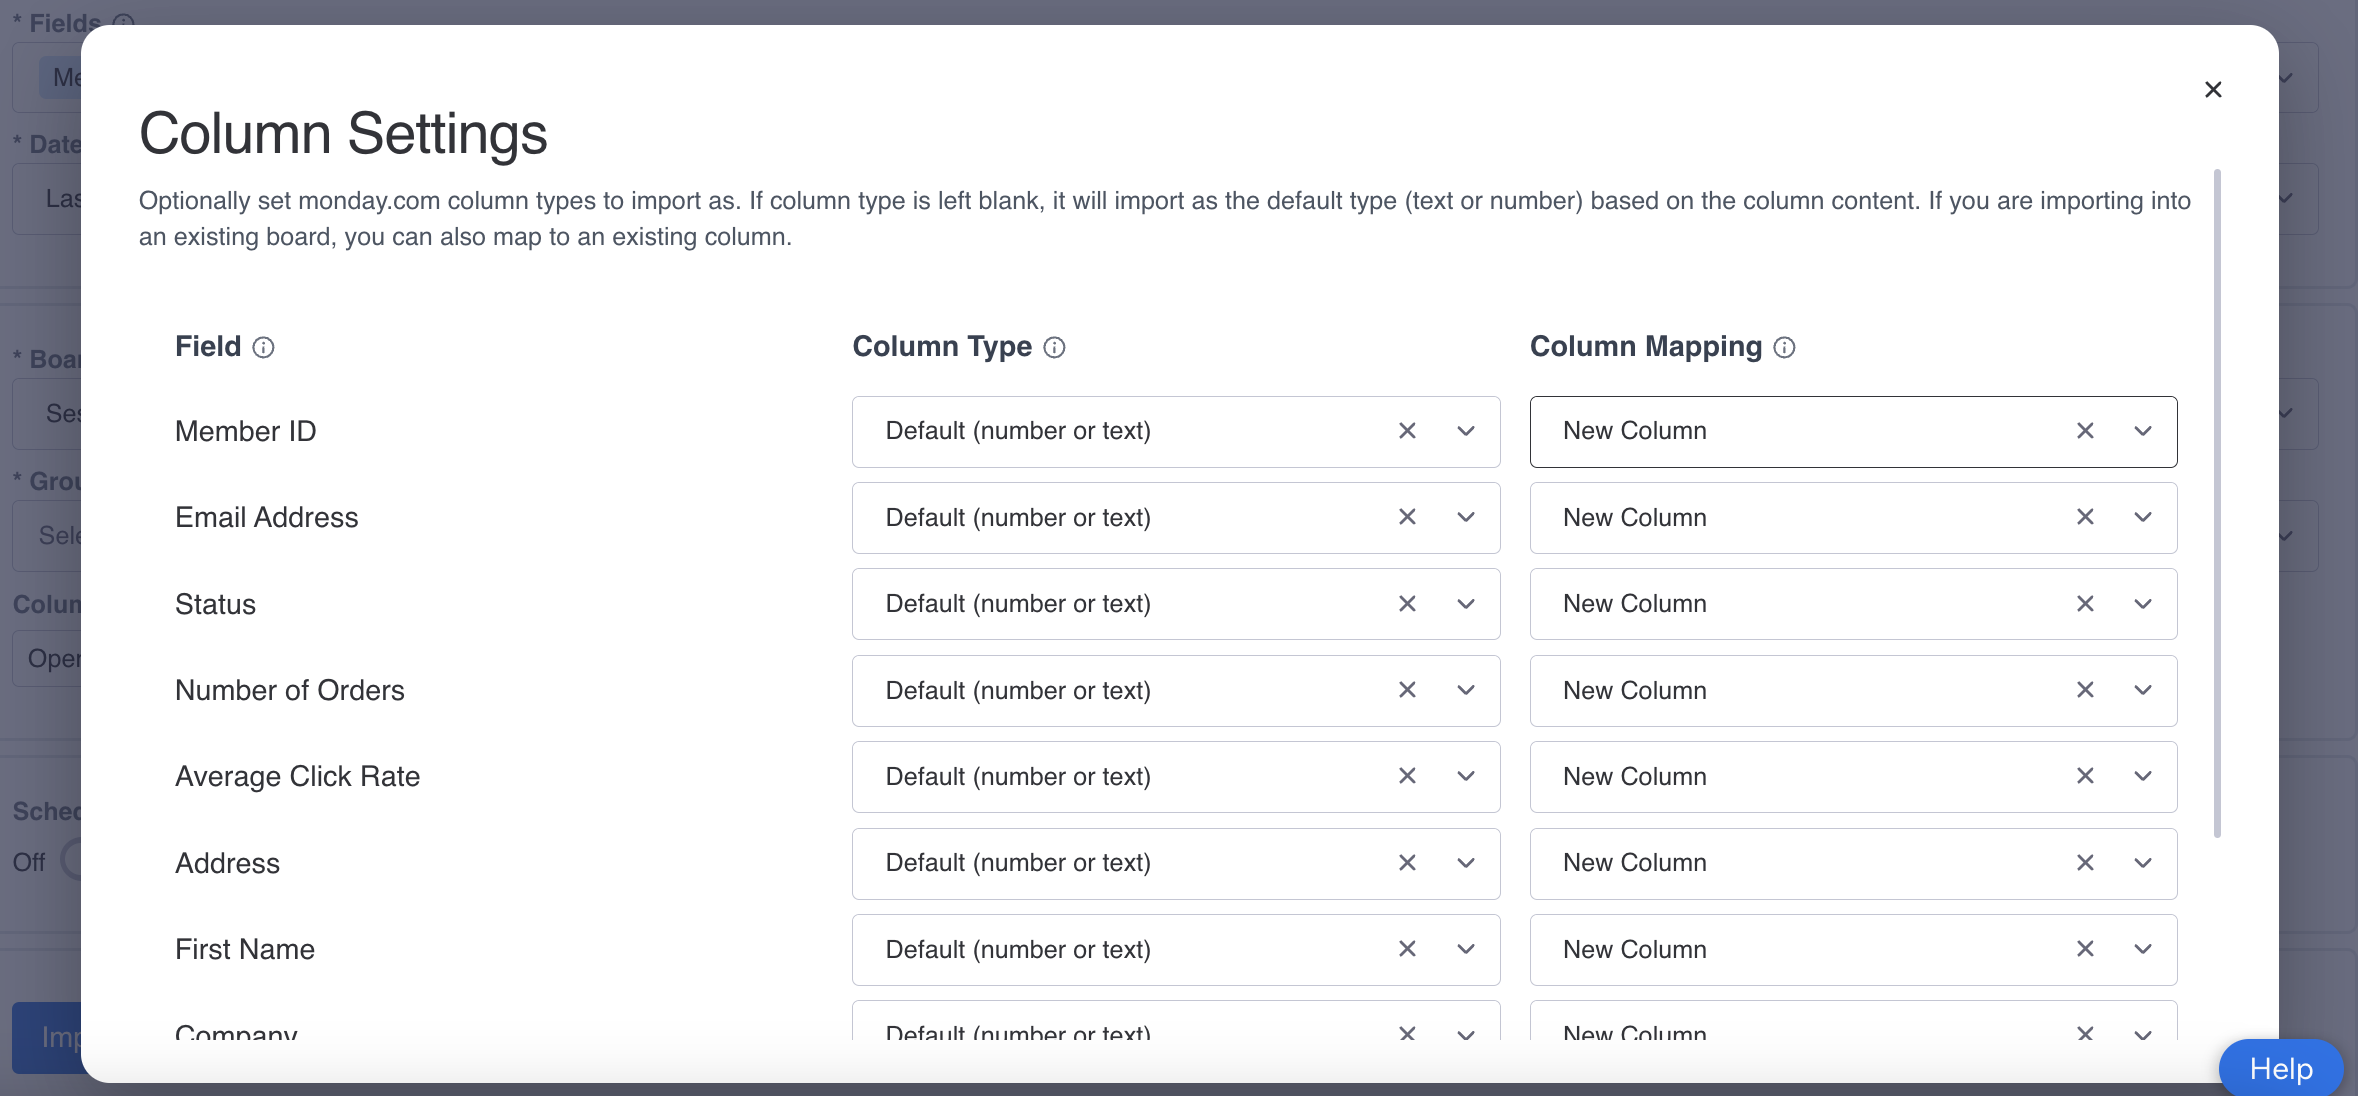Show info tooltip next to Column Mapping header
The image size is (2358, 1096).
coord(1784,347)
